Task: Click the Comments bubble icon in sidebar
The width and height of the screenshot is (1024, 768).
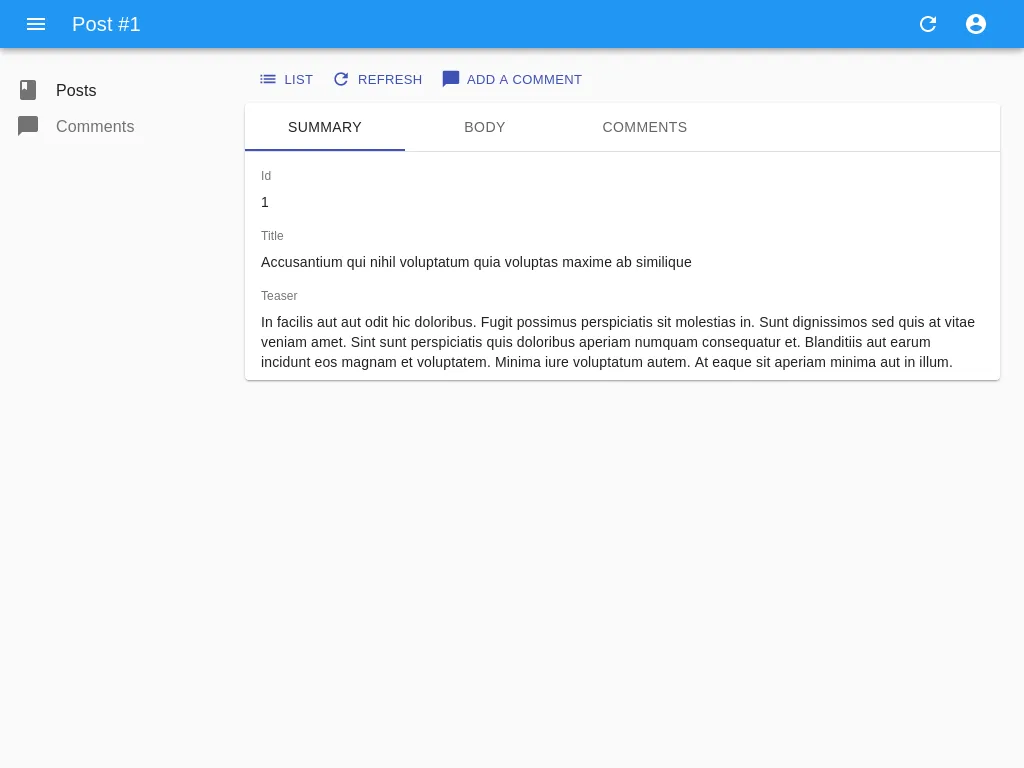Action: click(x=28, y=126)
